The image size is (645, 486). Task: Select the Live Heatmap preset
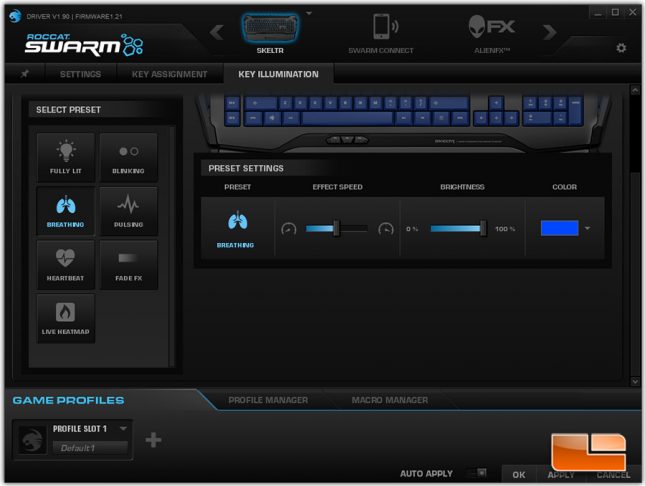(x=66, y=319)
